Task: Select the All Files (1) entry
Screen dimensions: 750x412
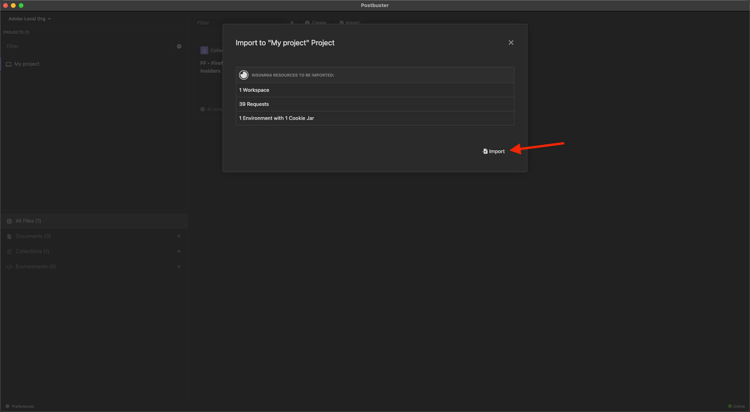Action: coord(94,221)
